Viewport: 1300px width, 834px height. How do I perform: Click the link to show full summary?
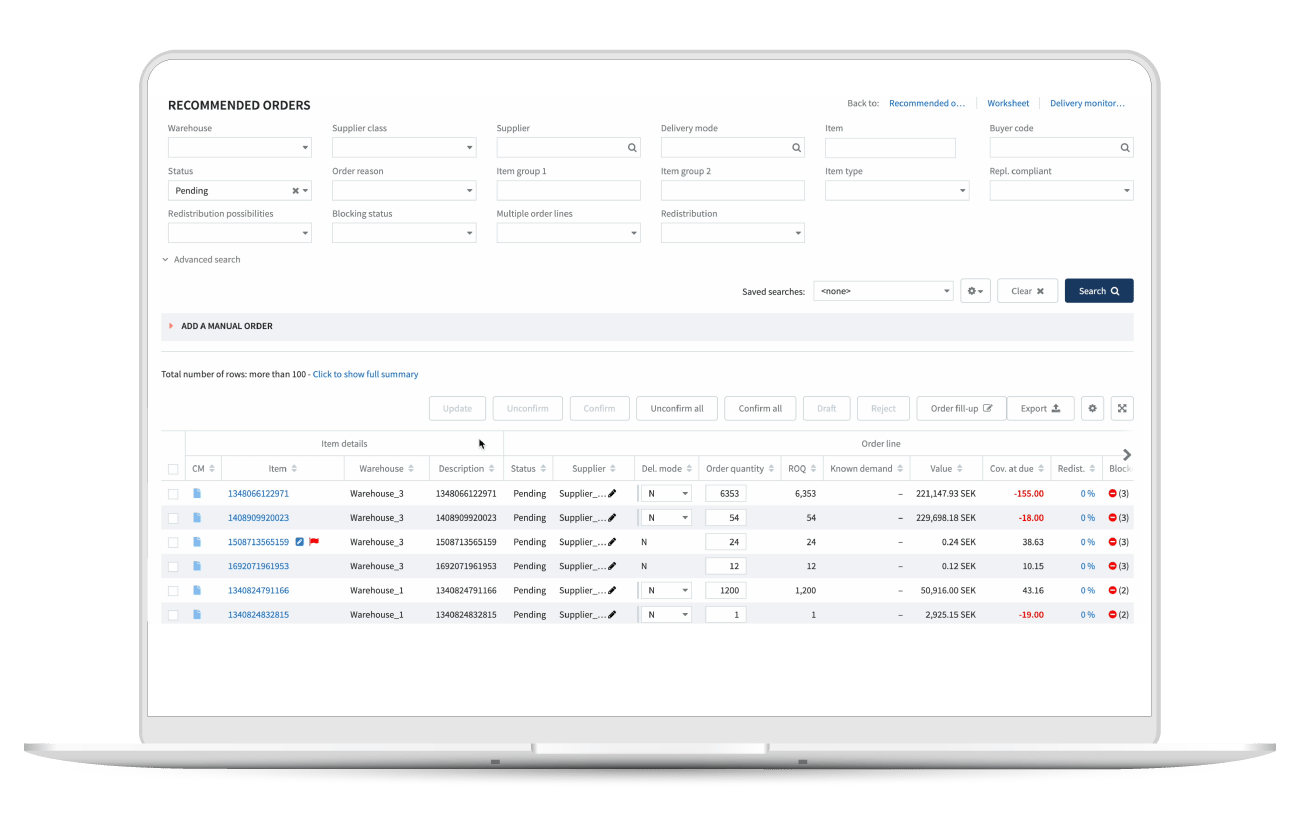(x=365, y=373)
